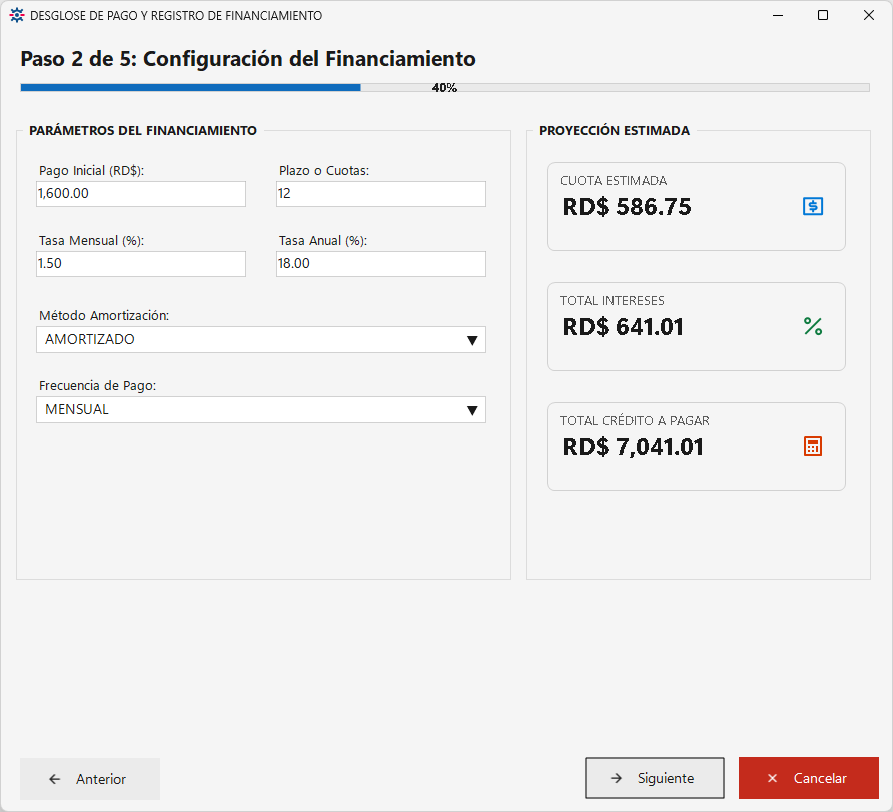The image size is (893, 812).
Task: Click the TOTAL INTERESES label
Action: (x=612, y=301)
